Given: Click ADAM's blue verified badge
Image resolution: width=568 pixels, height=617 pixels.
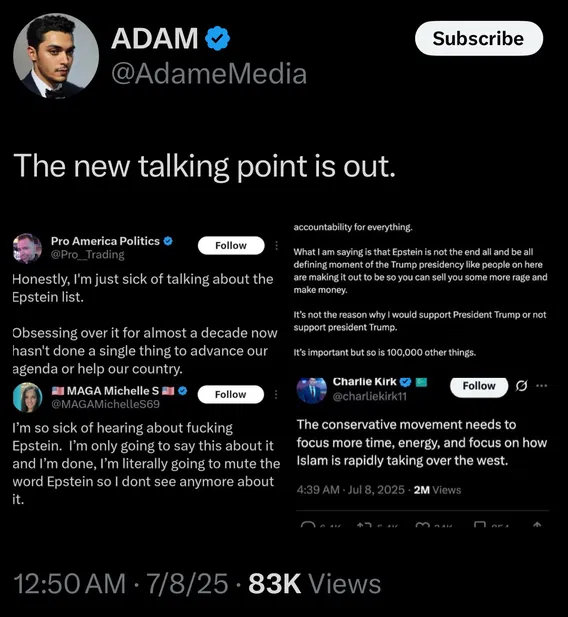Looking at the screenshot, I should [217, 38].
